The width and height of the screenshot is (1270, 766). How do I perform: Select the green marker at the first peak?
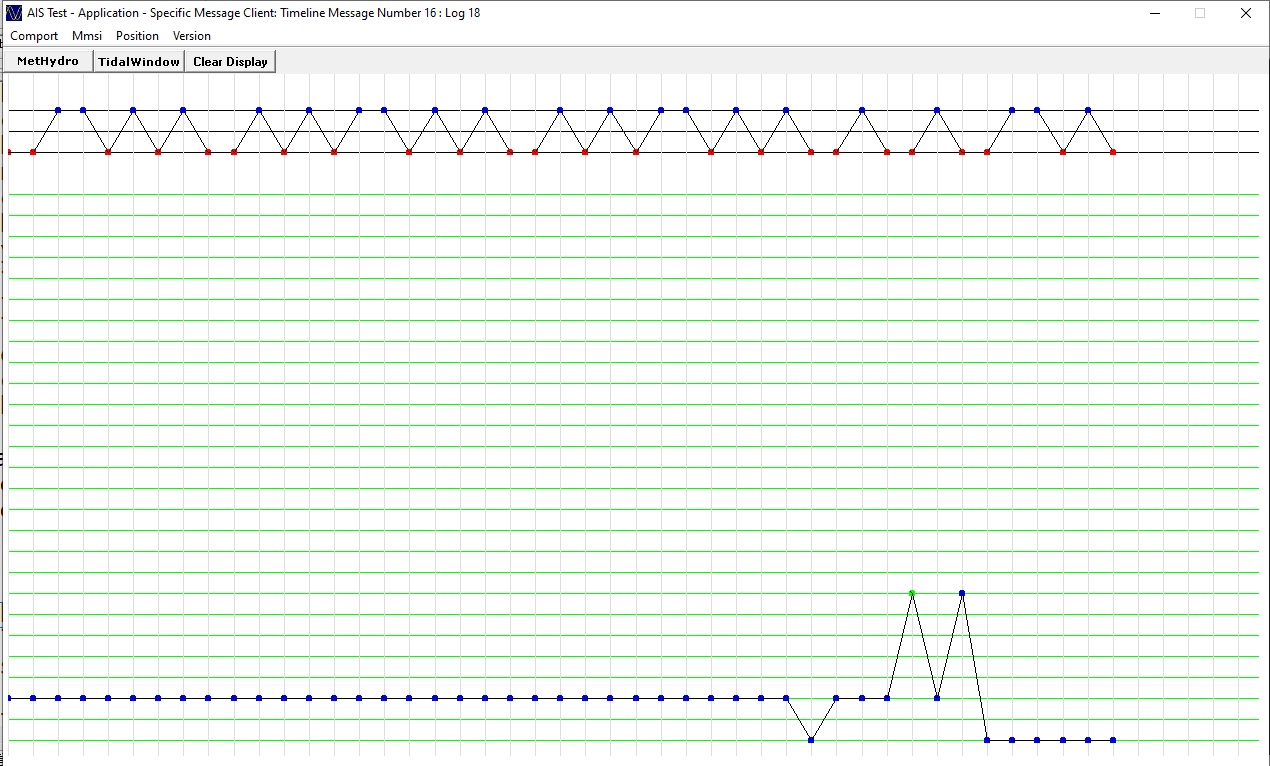pos(912,593)
